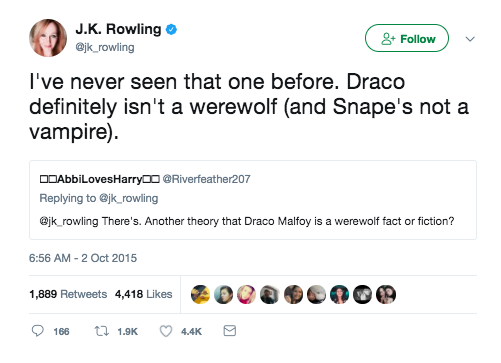Click the direct message envelope icon

click(229, 331)
